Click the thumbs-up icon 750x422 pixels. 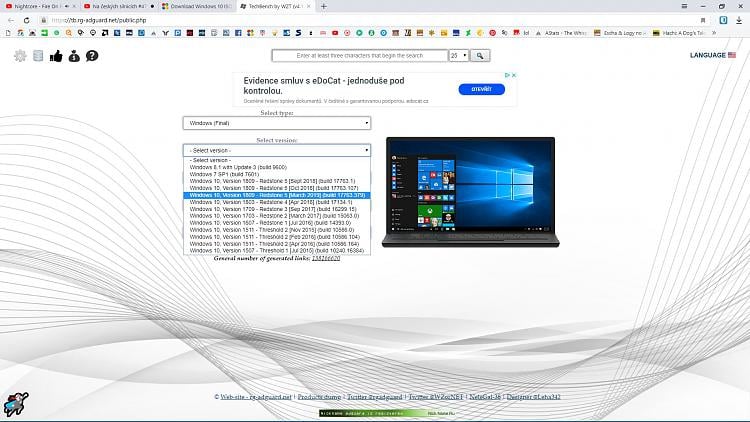tap(56, 56)
